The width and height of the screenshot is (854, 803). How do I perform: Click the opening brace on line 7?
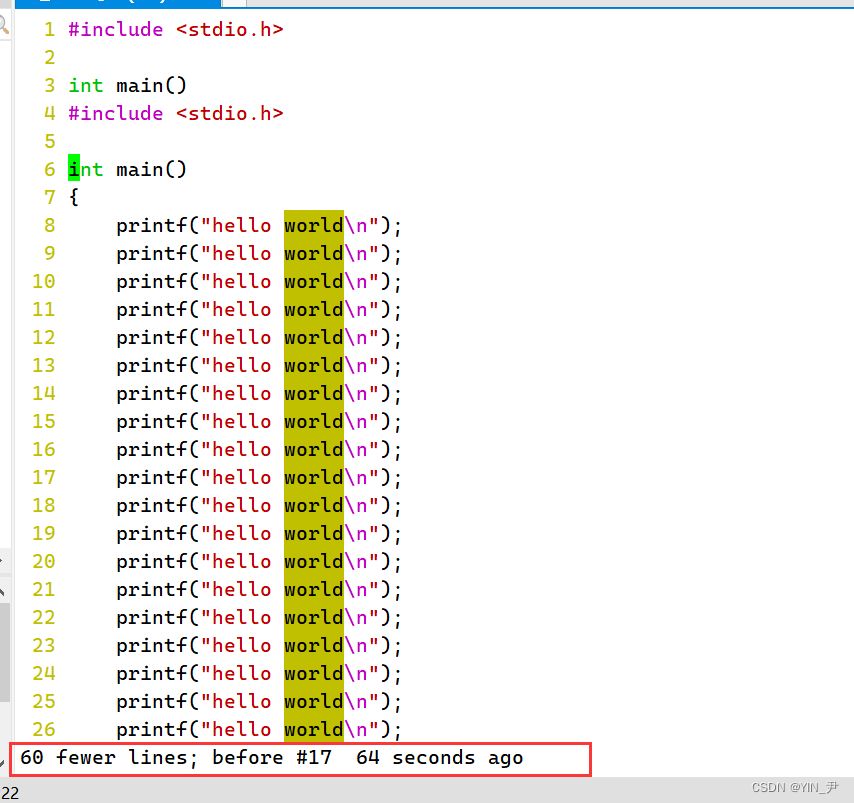pos(73,198)
